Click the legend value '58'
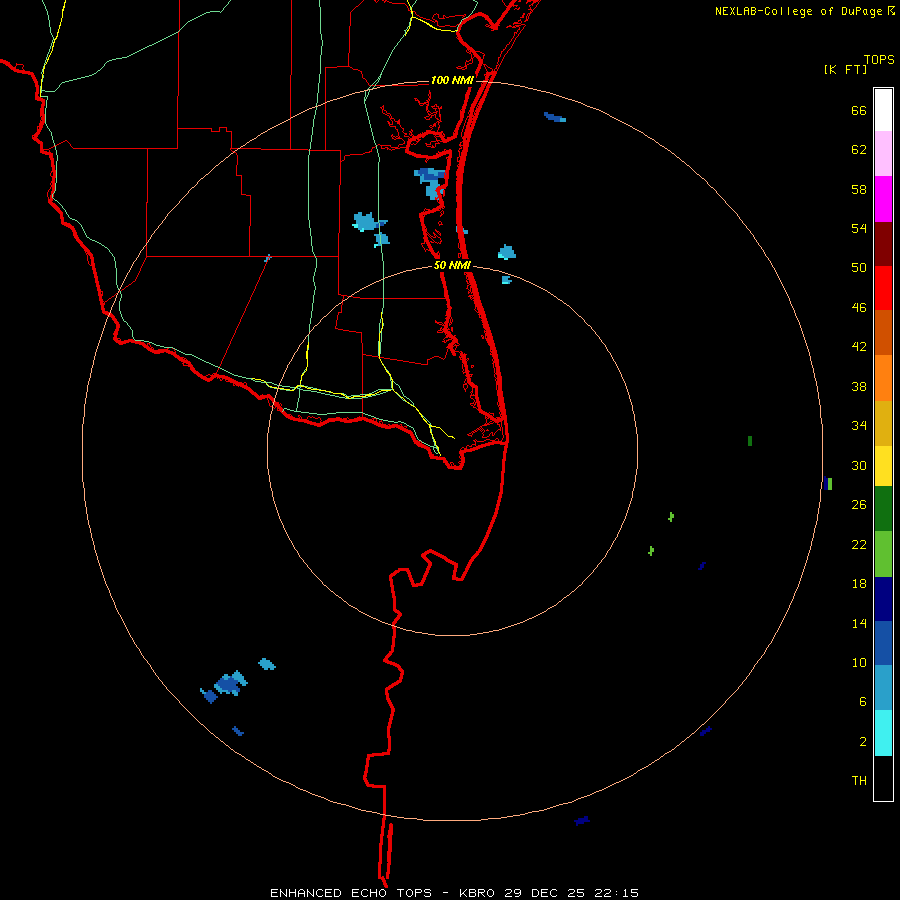Image resolution: width=900 pixels, height=900 pixels. (859, 189)
